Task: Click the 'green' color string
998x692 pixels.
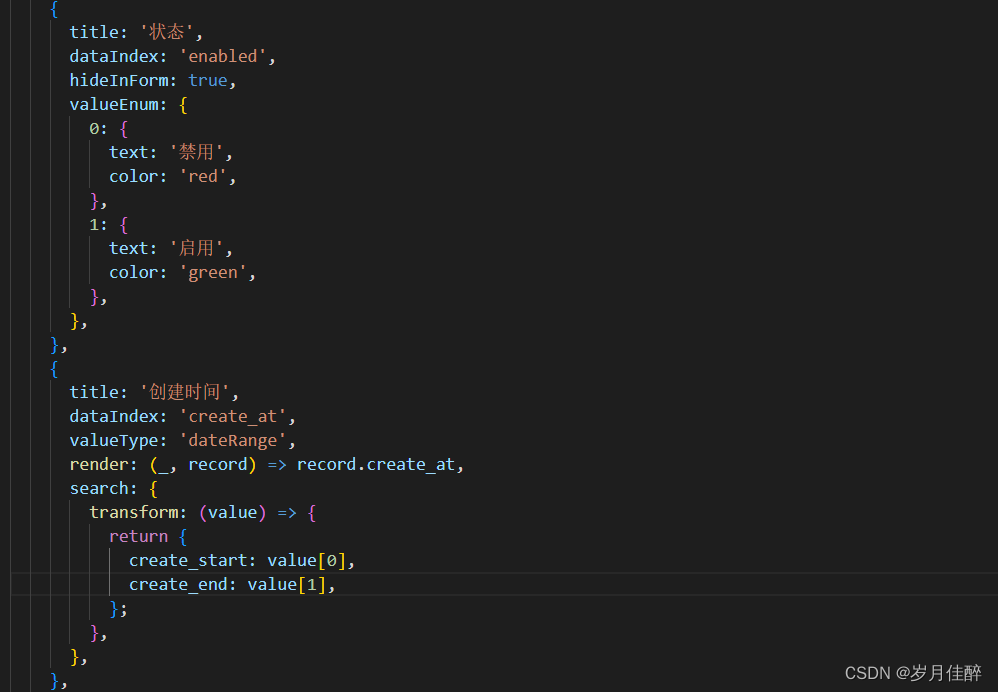Action: click(213, 272)
